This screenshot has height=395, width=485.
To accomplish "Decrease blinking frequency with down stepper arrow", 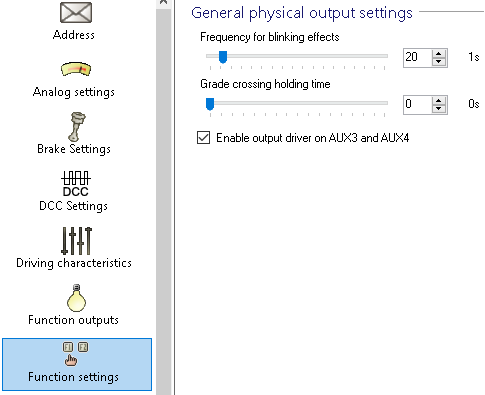I will 439,62.
